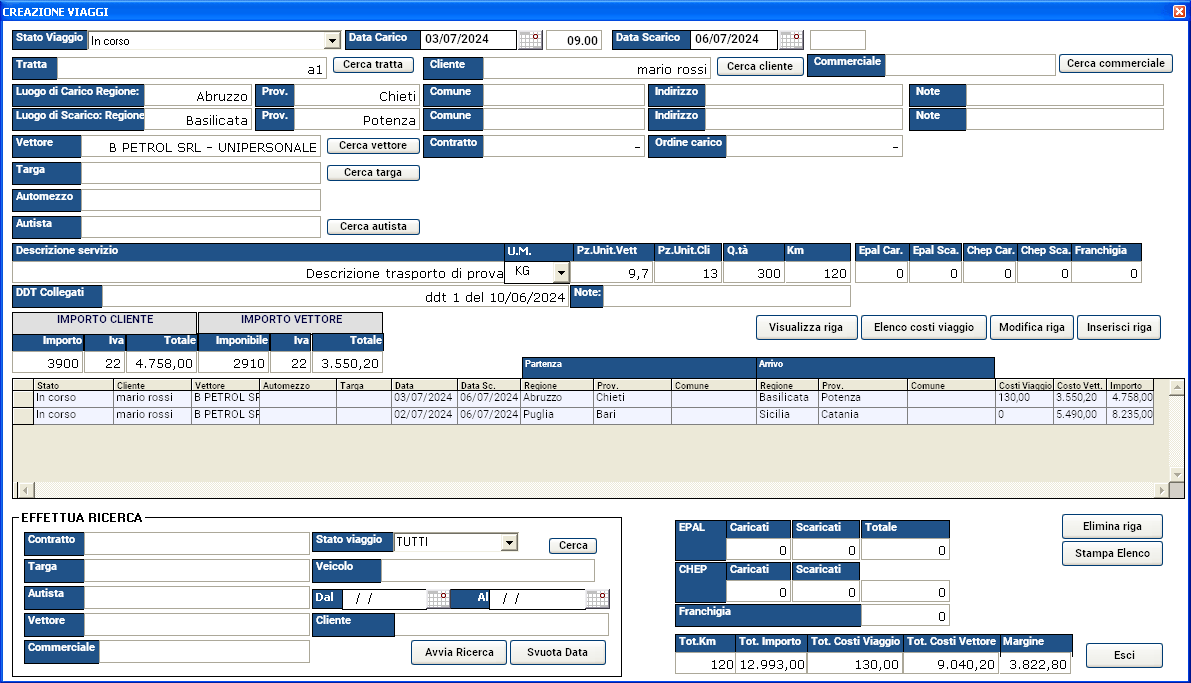This screenshot has width=1191, height=683.
Task: Select the row selector for Puglia trip
Action: coord(22,415)
